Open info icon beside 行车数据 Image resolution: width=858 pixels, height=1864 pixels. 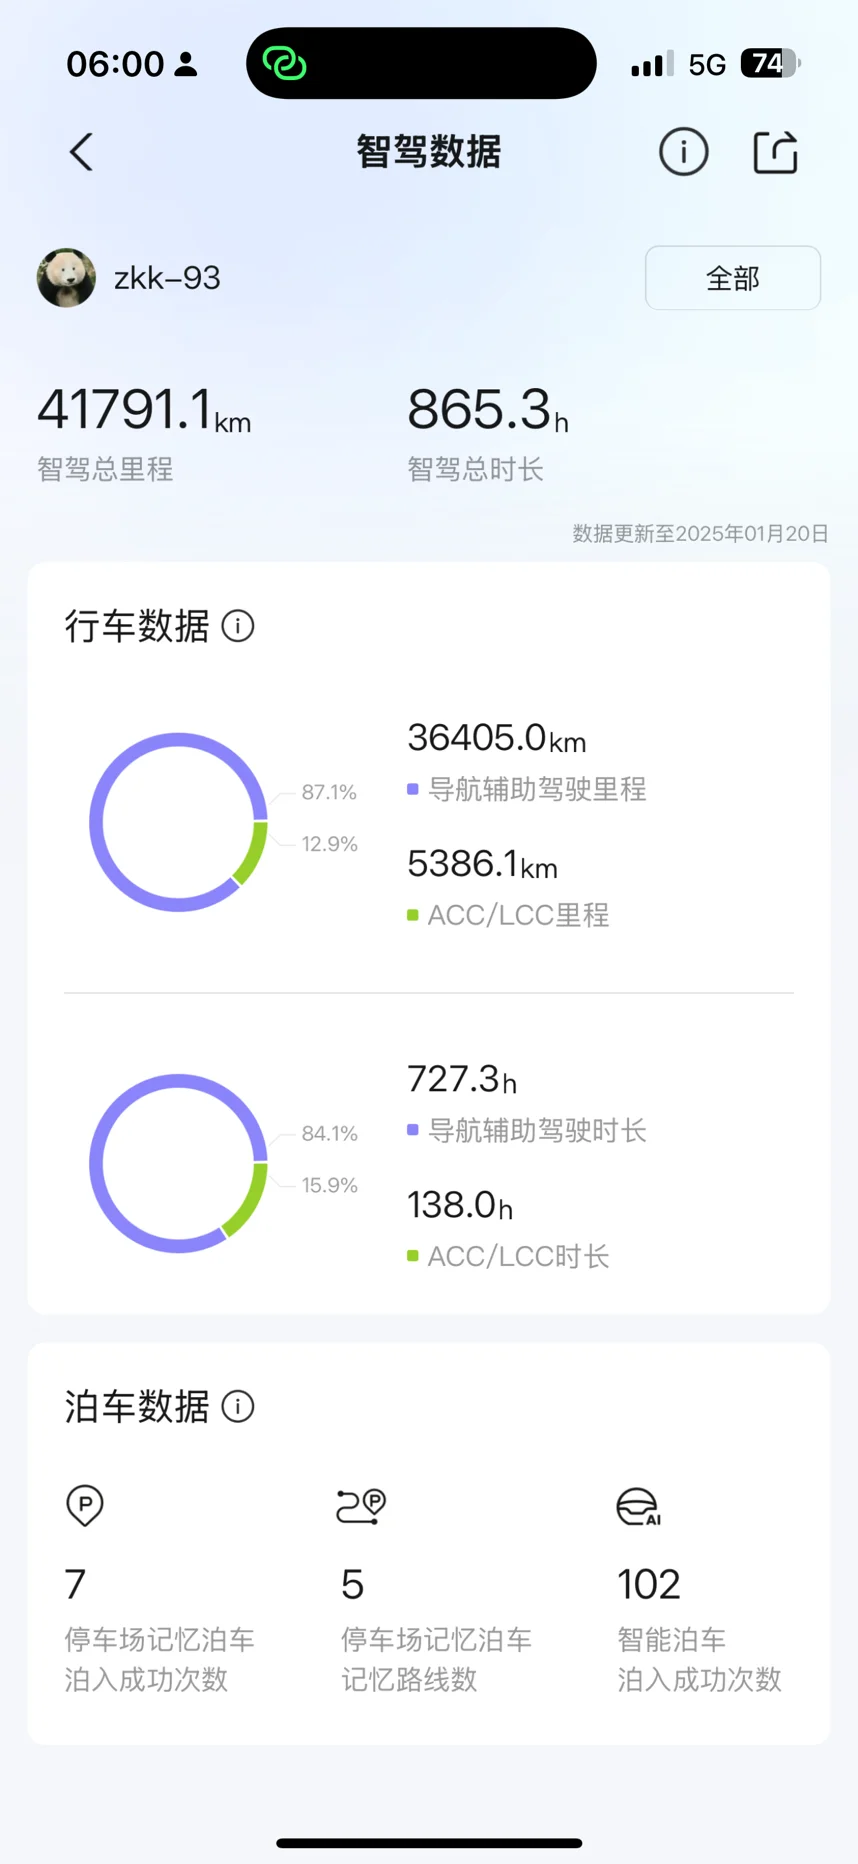tap(238, 627)
